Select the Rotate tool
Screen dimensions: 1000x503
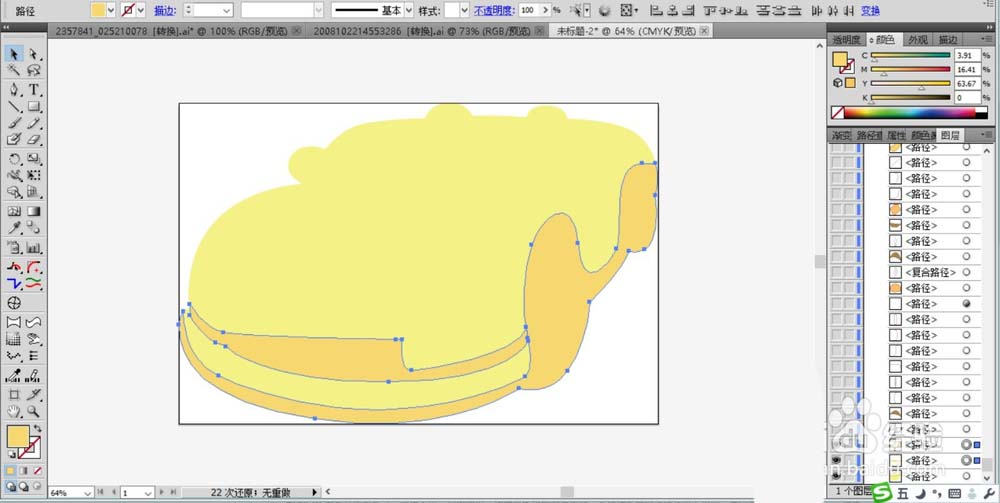(14, 159)
